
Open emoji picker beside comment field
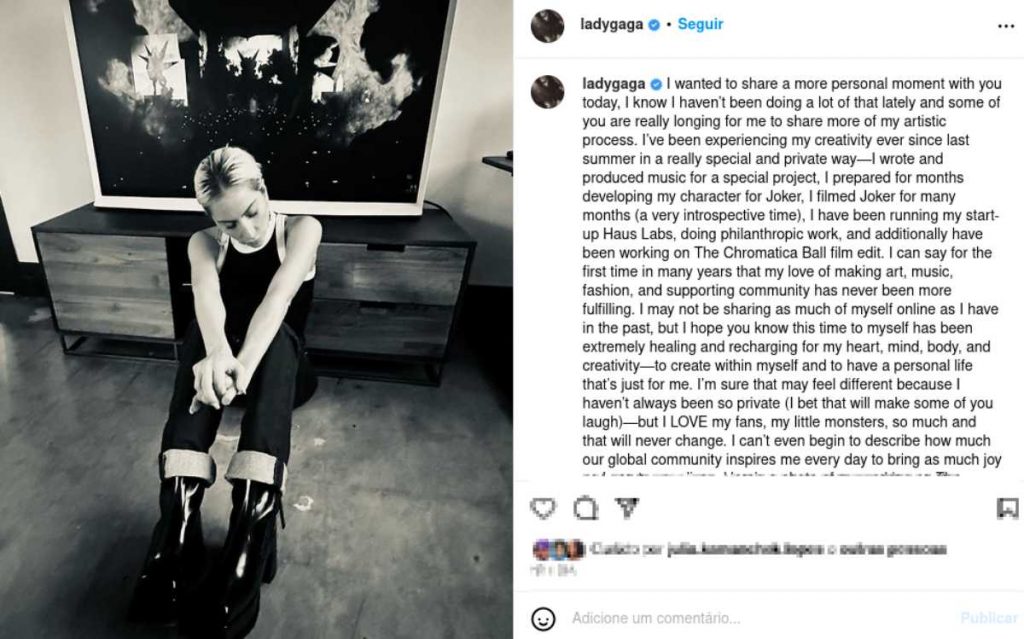(543, 618)
